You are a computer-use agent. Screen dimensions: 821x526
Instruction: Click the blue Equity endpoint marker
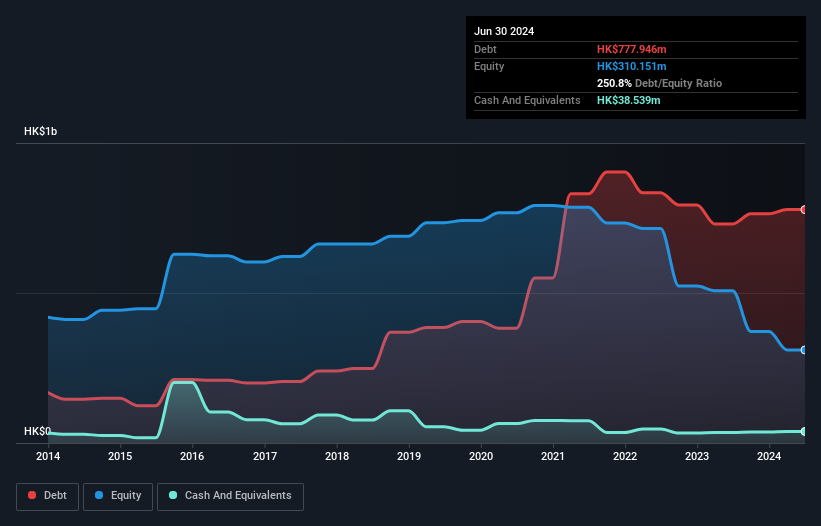coord(804,350)
